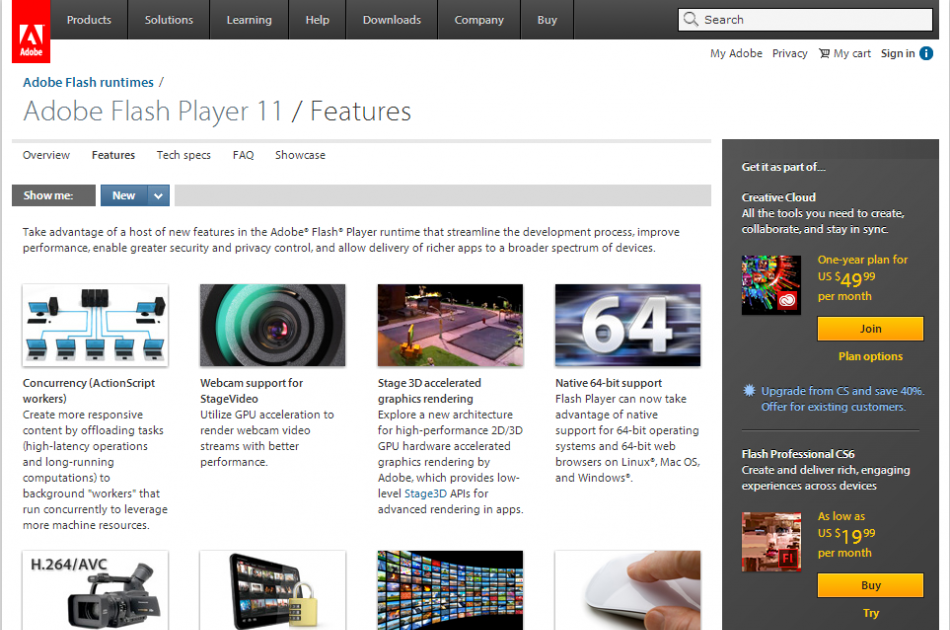Click the Webcam support for StageVideo heading
Viewport: 950px width, 630px height.
[x=251, y=391]
